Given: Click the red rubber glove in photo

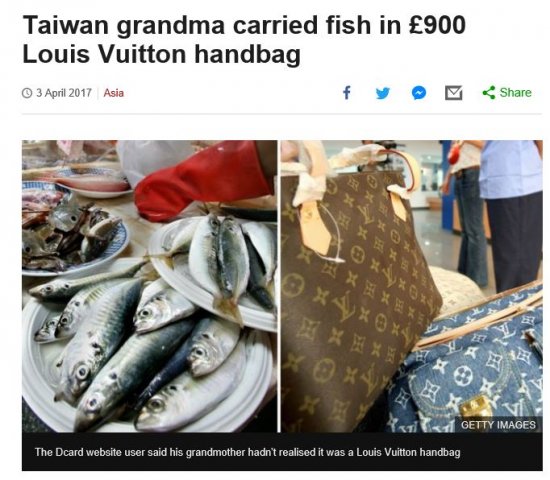Looking at the screenshot, I should click(x=203, y=179).
